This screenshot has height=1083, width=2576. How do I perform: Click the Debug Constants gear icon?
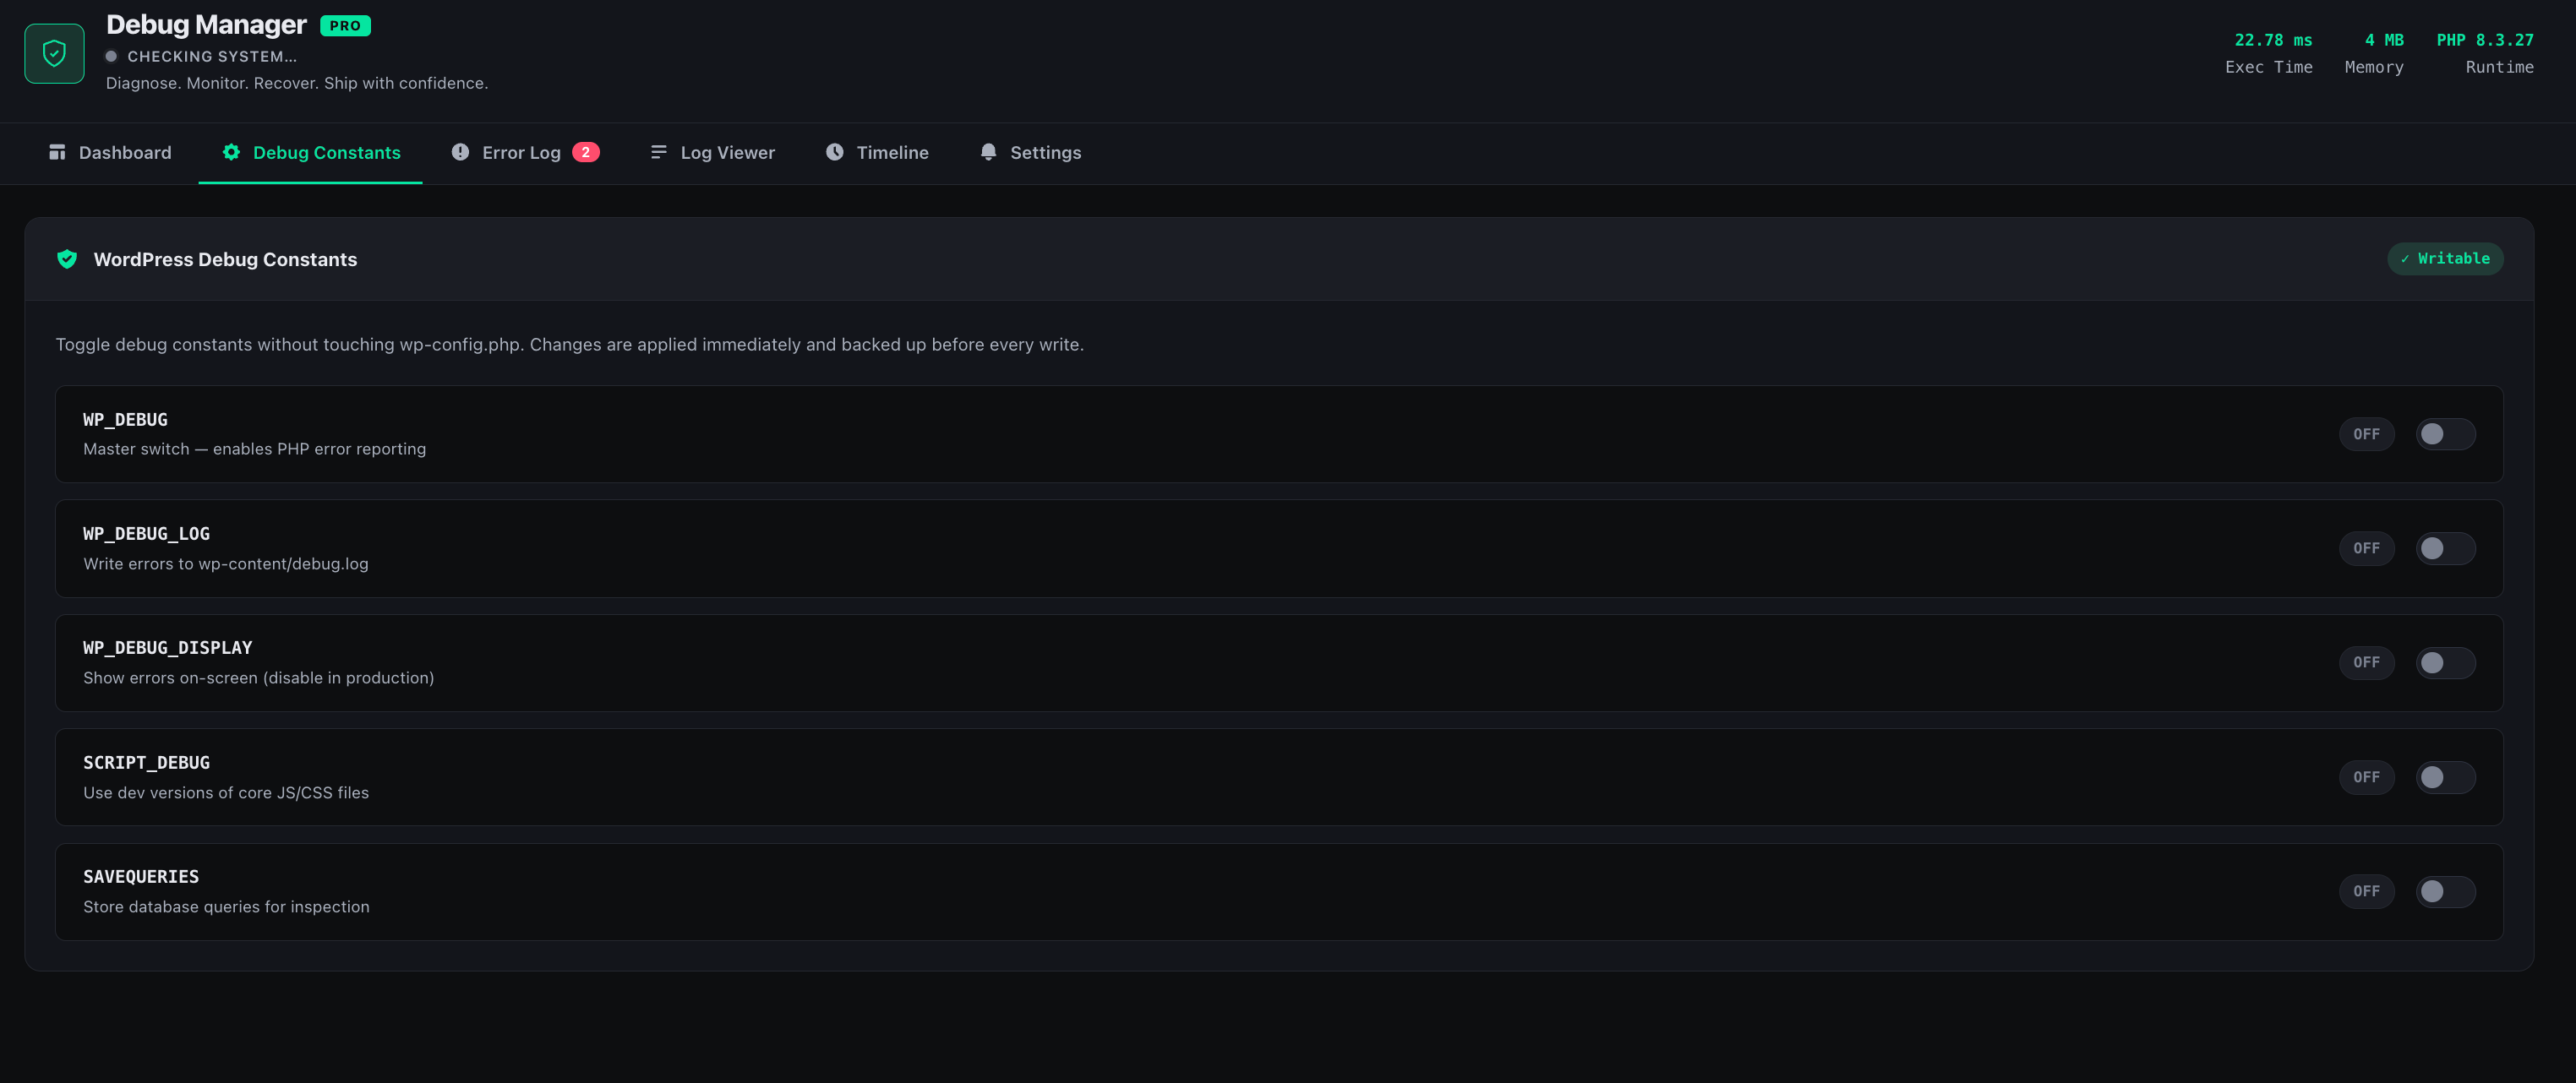[231, 152]
